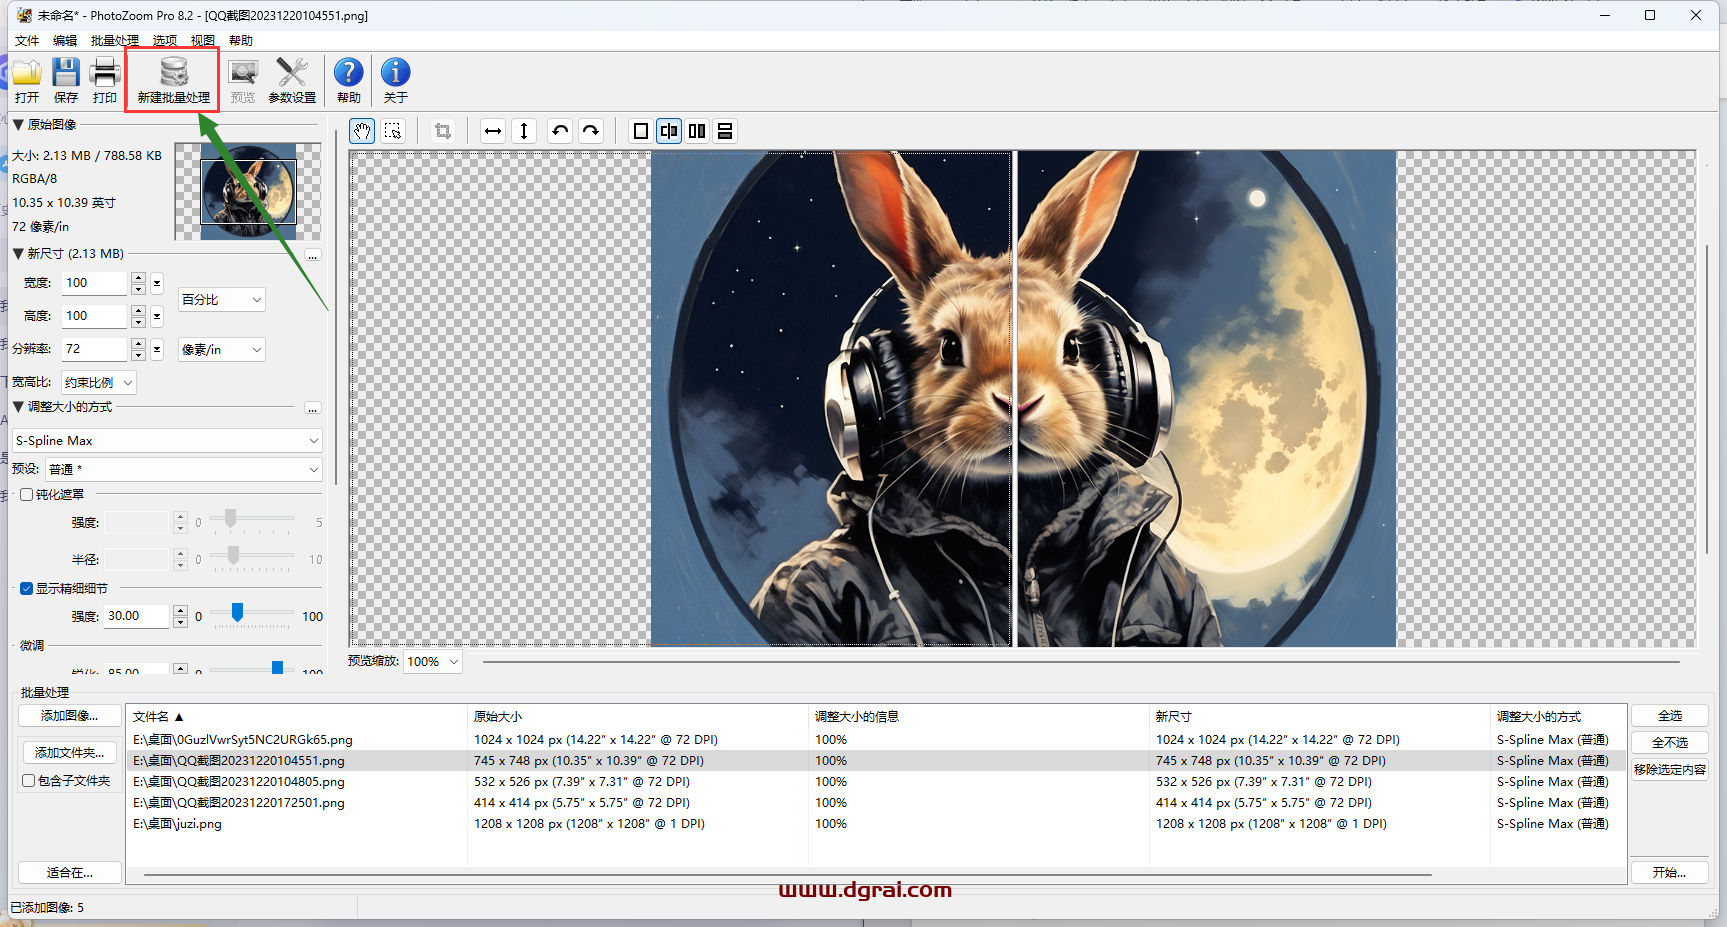
Task: Click the 添加图像... button
Action: (70, 716)
